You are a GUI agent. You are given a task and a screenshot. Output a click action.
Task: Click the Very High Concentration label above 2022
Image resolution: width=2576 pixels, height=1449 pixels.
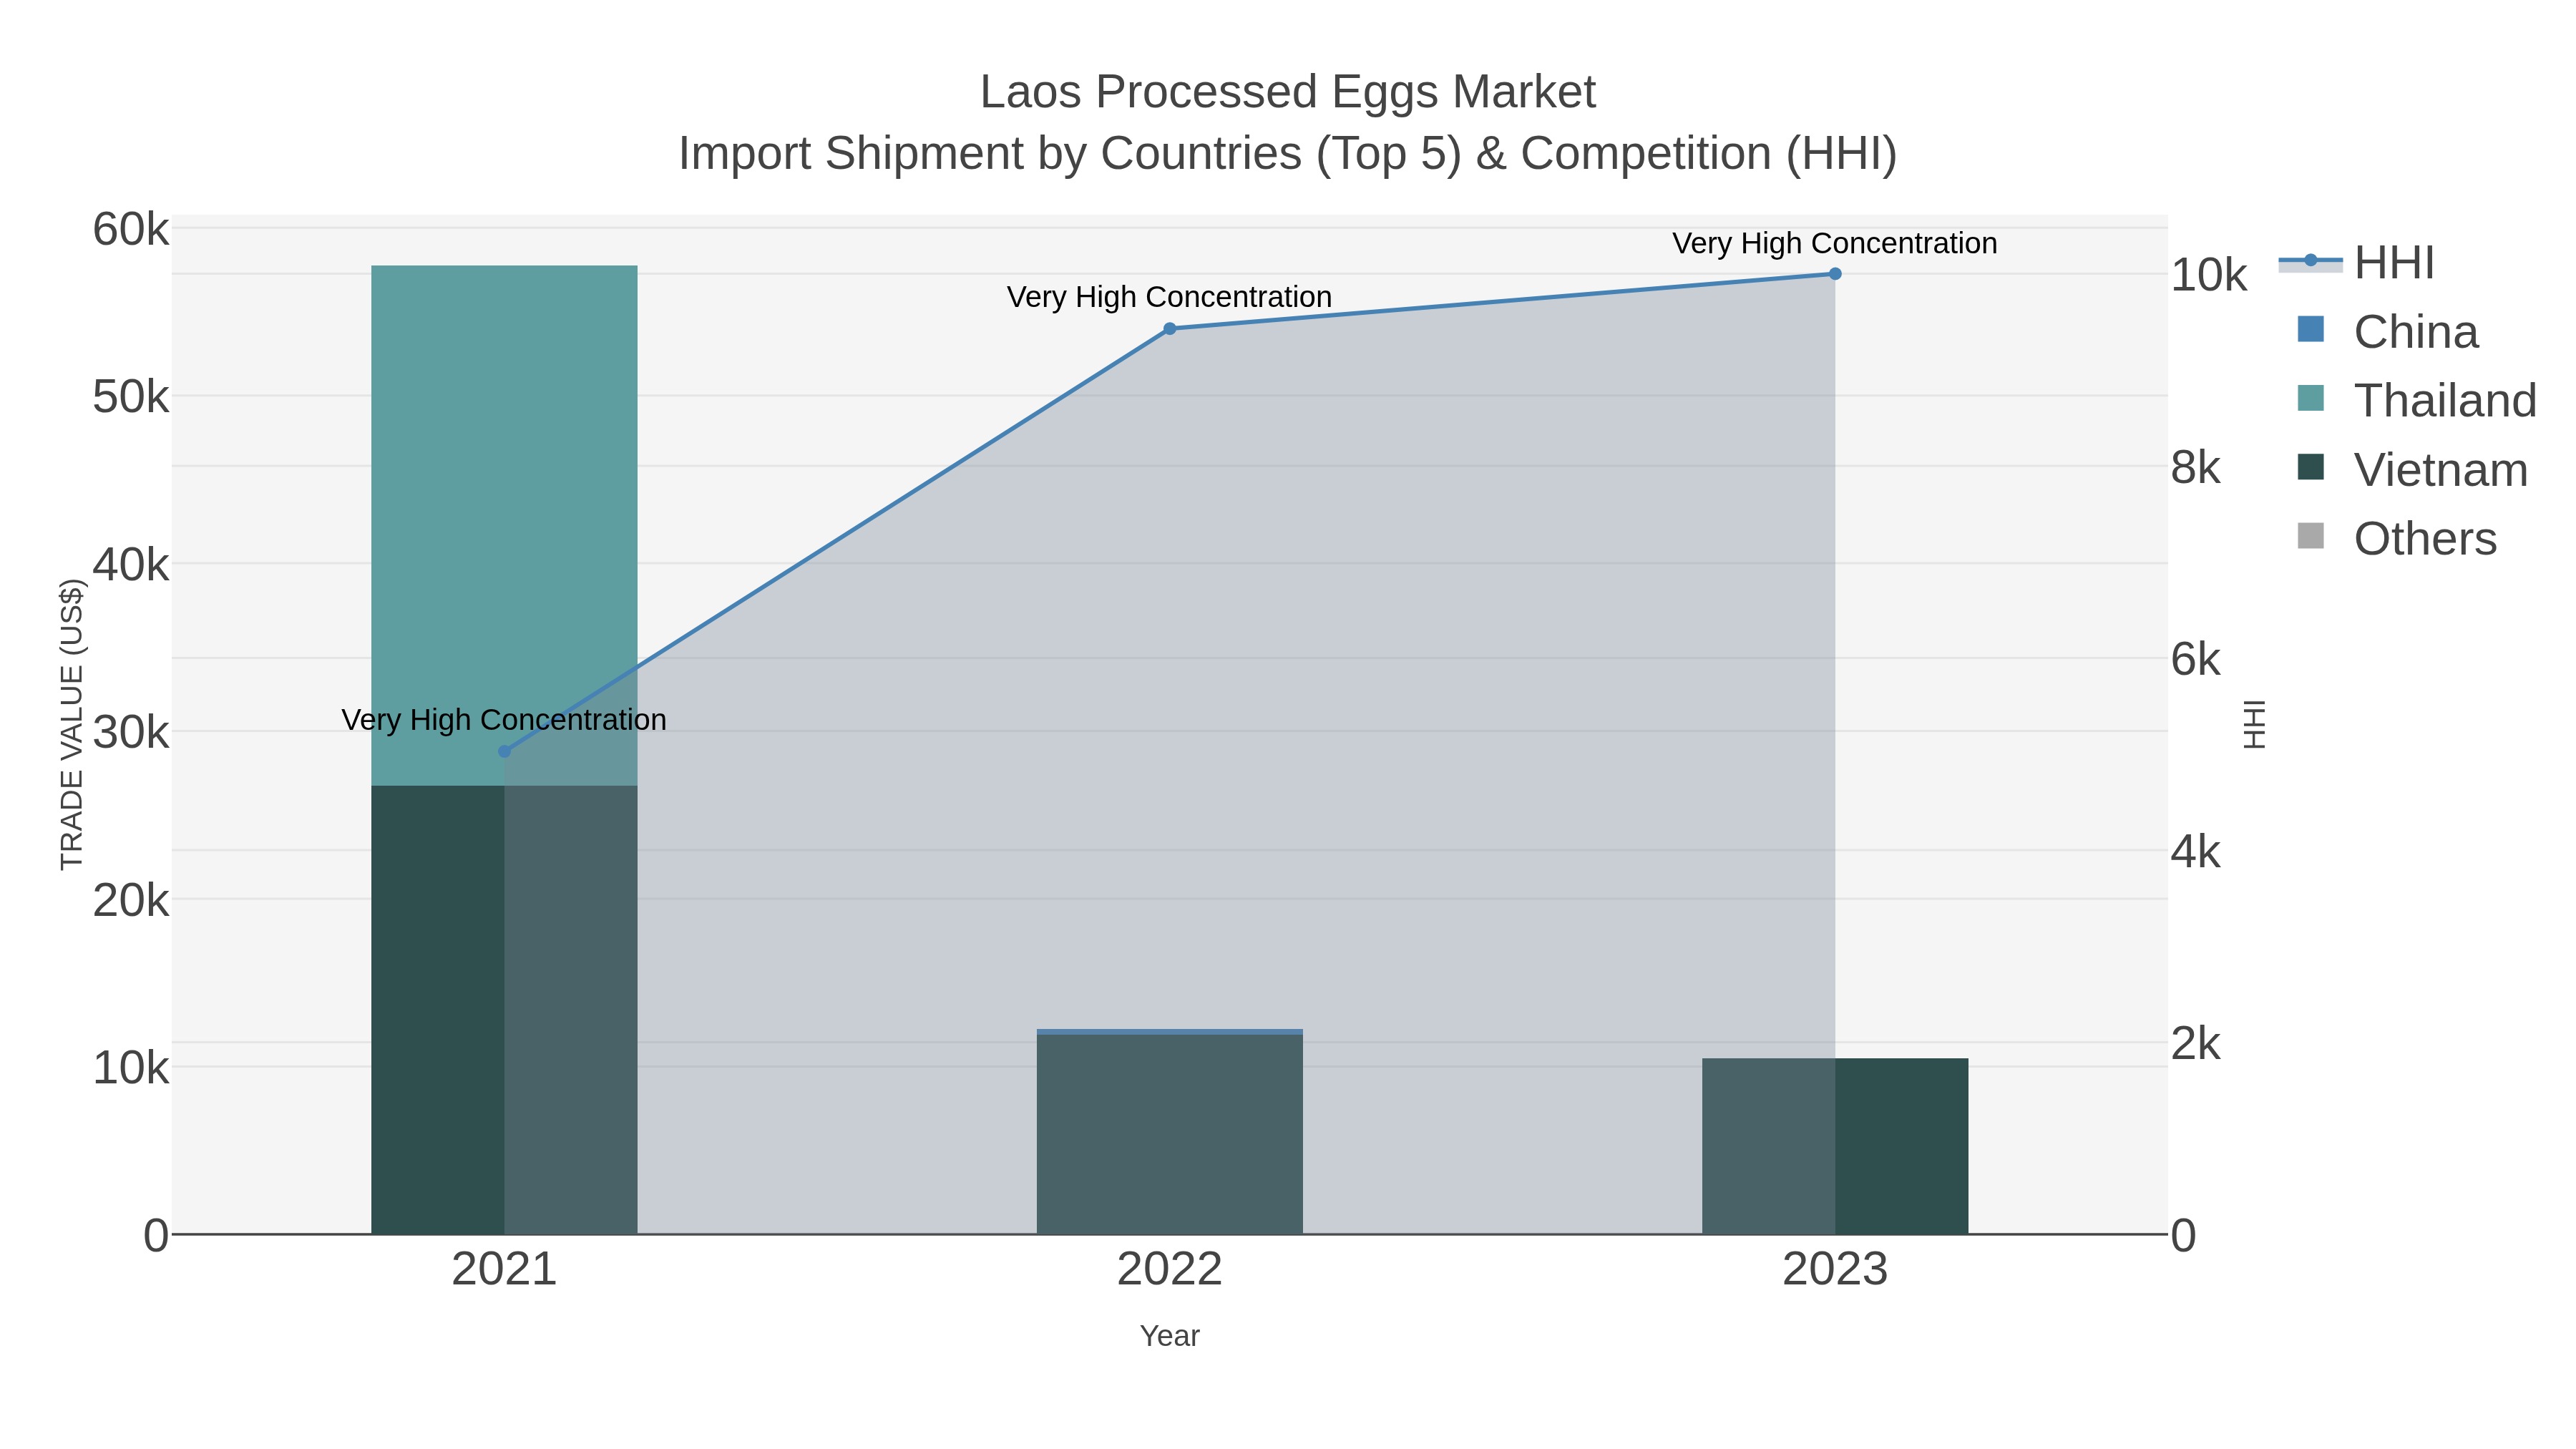coord(1170,297)
